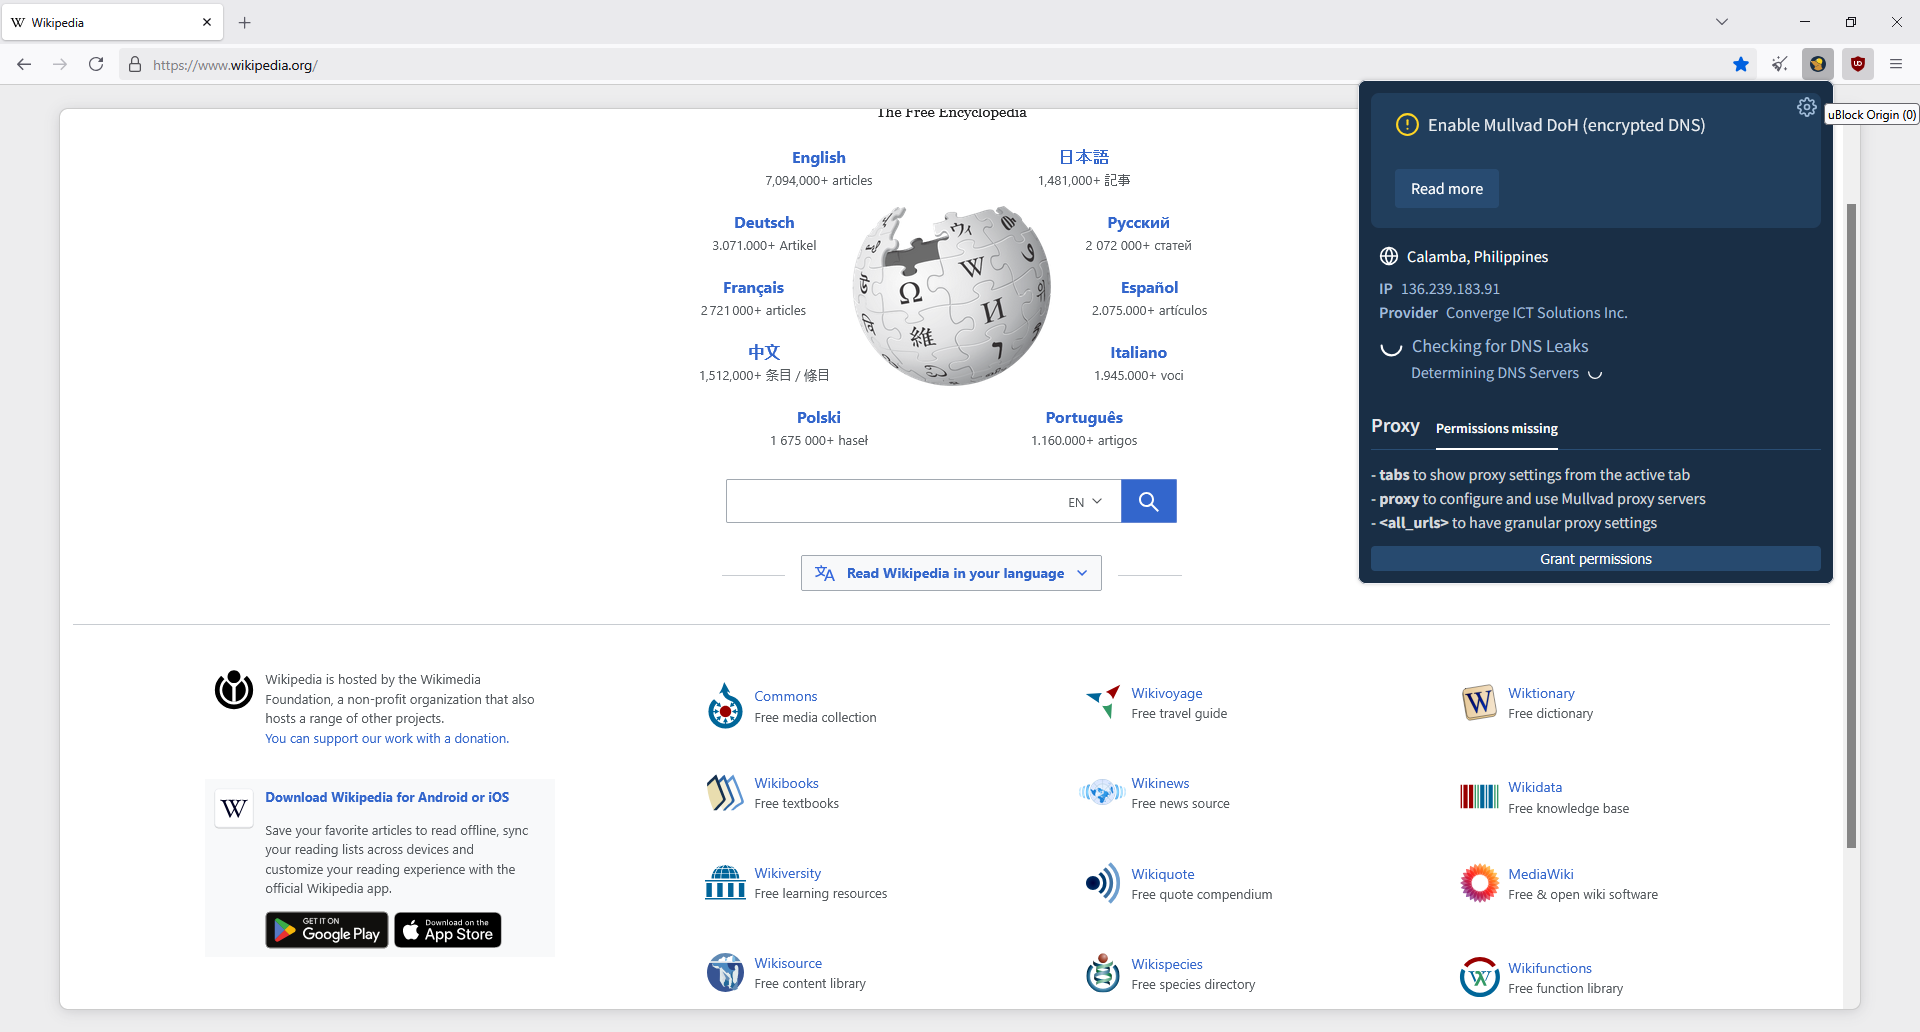
Task: Click the Wikivoyage project icon
Action: pyautogui.click(x=1103, y=702)
